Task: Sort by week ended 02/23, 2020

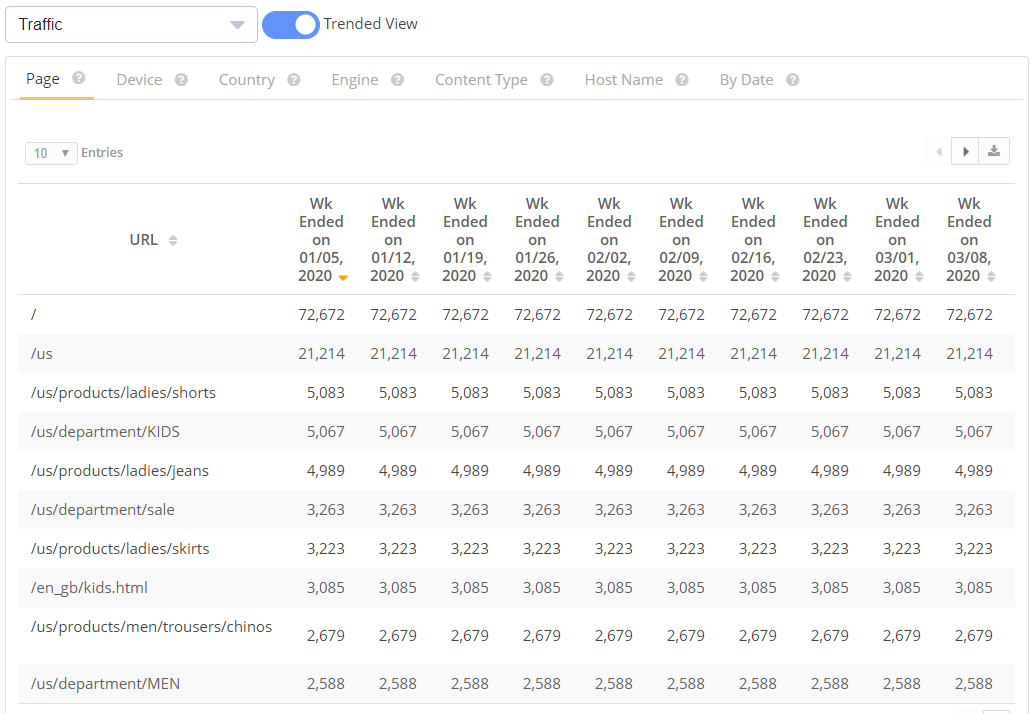Action: tap(847, 277)
